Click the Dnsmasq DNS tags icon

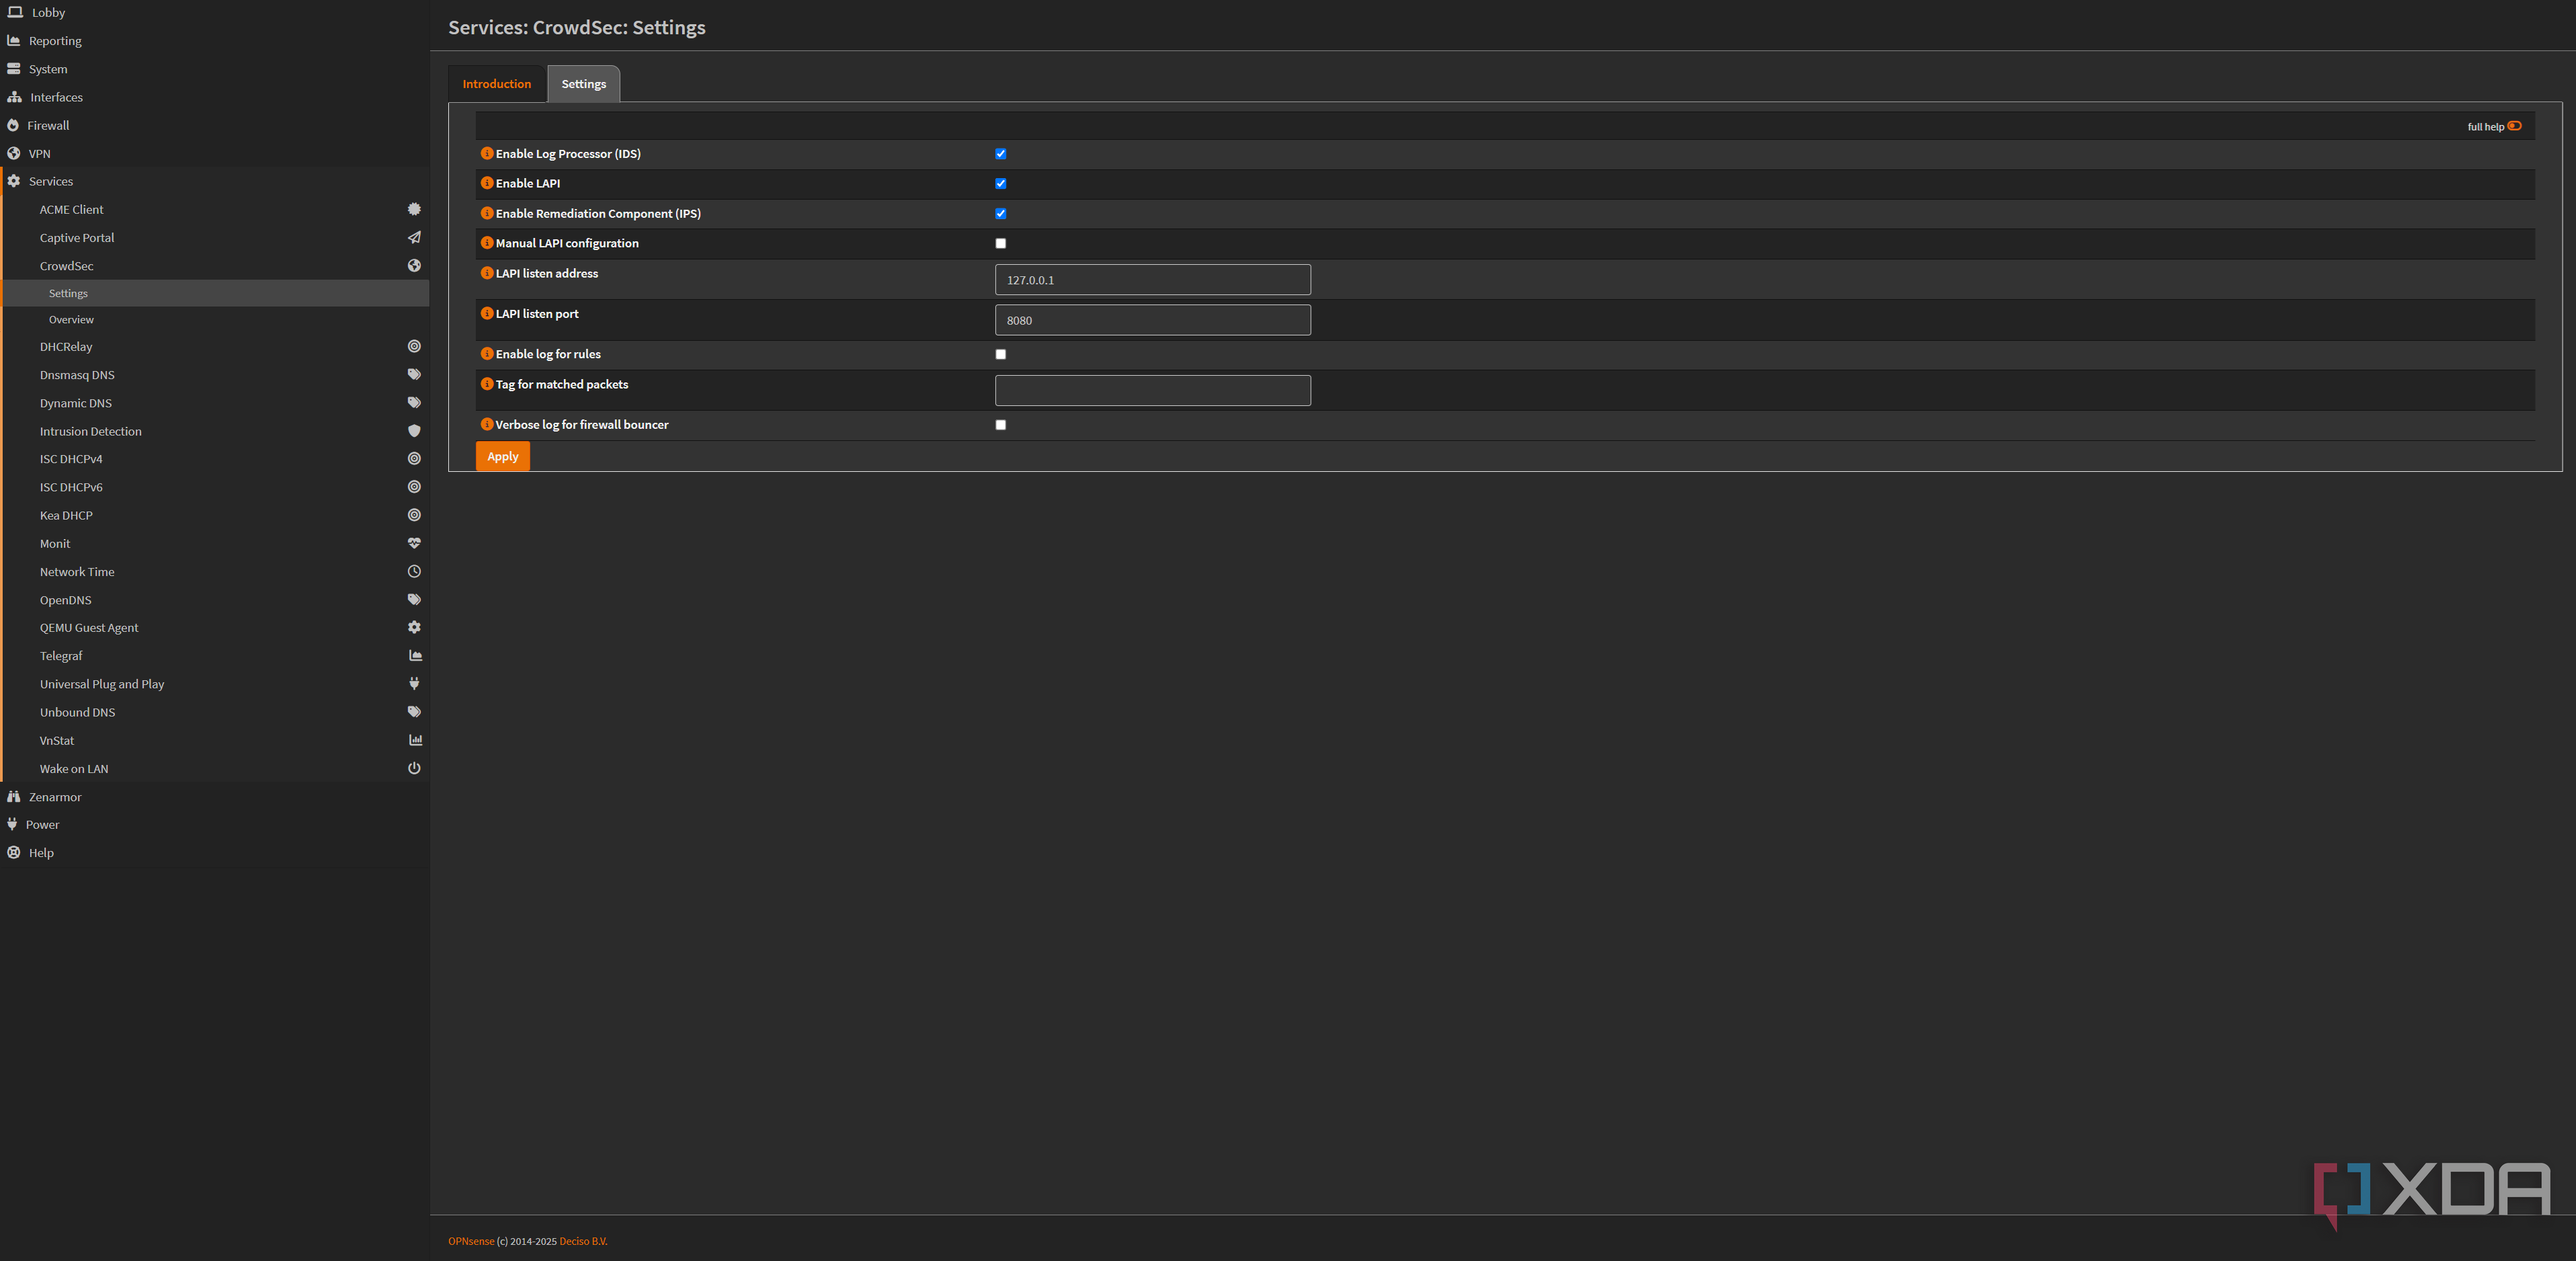click(x=414, y=374)
